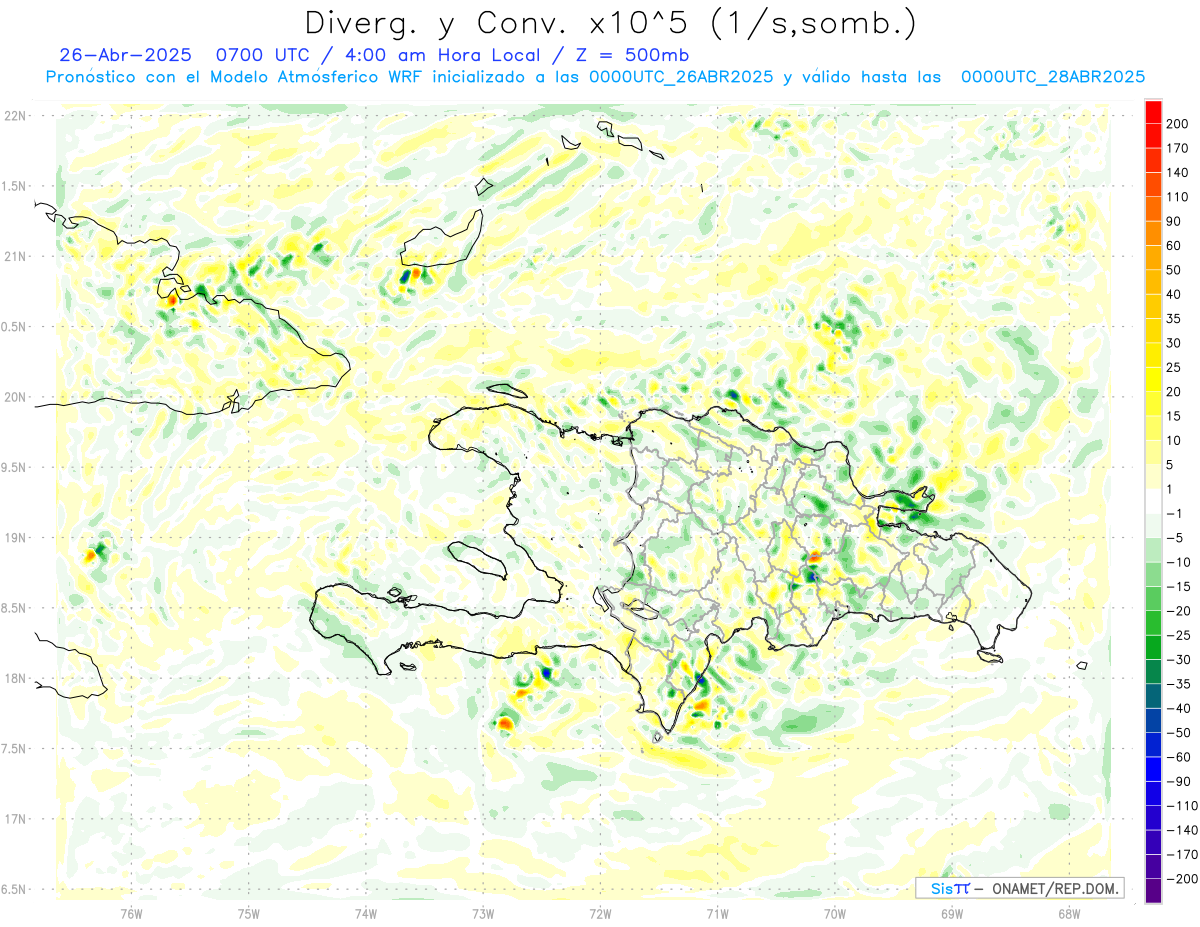Click the '-110' legend value
Viewport: 1200px width, 927px height.
coord(1185,806)
